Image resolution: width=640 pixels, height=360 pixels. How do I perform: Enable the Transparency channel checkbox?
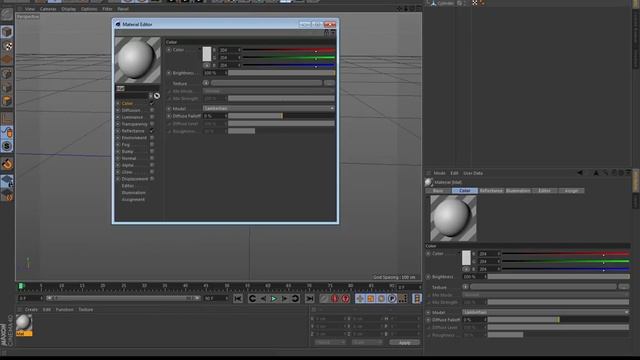tap(152, 124)
